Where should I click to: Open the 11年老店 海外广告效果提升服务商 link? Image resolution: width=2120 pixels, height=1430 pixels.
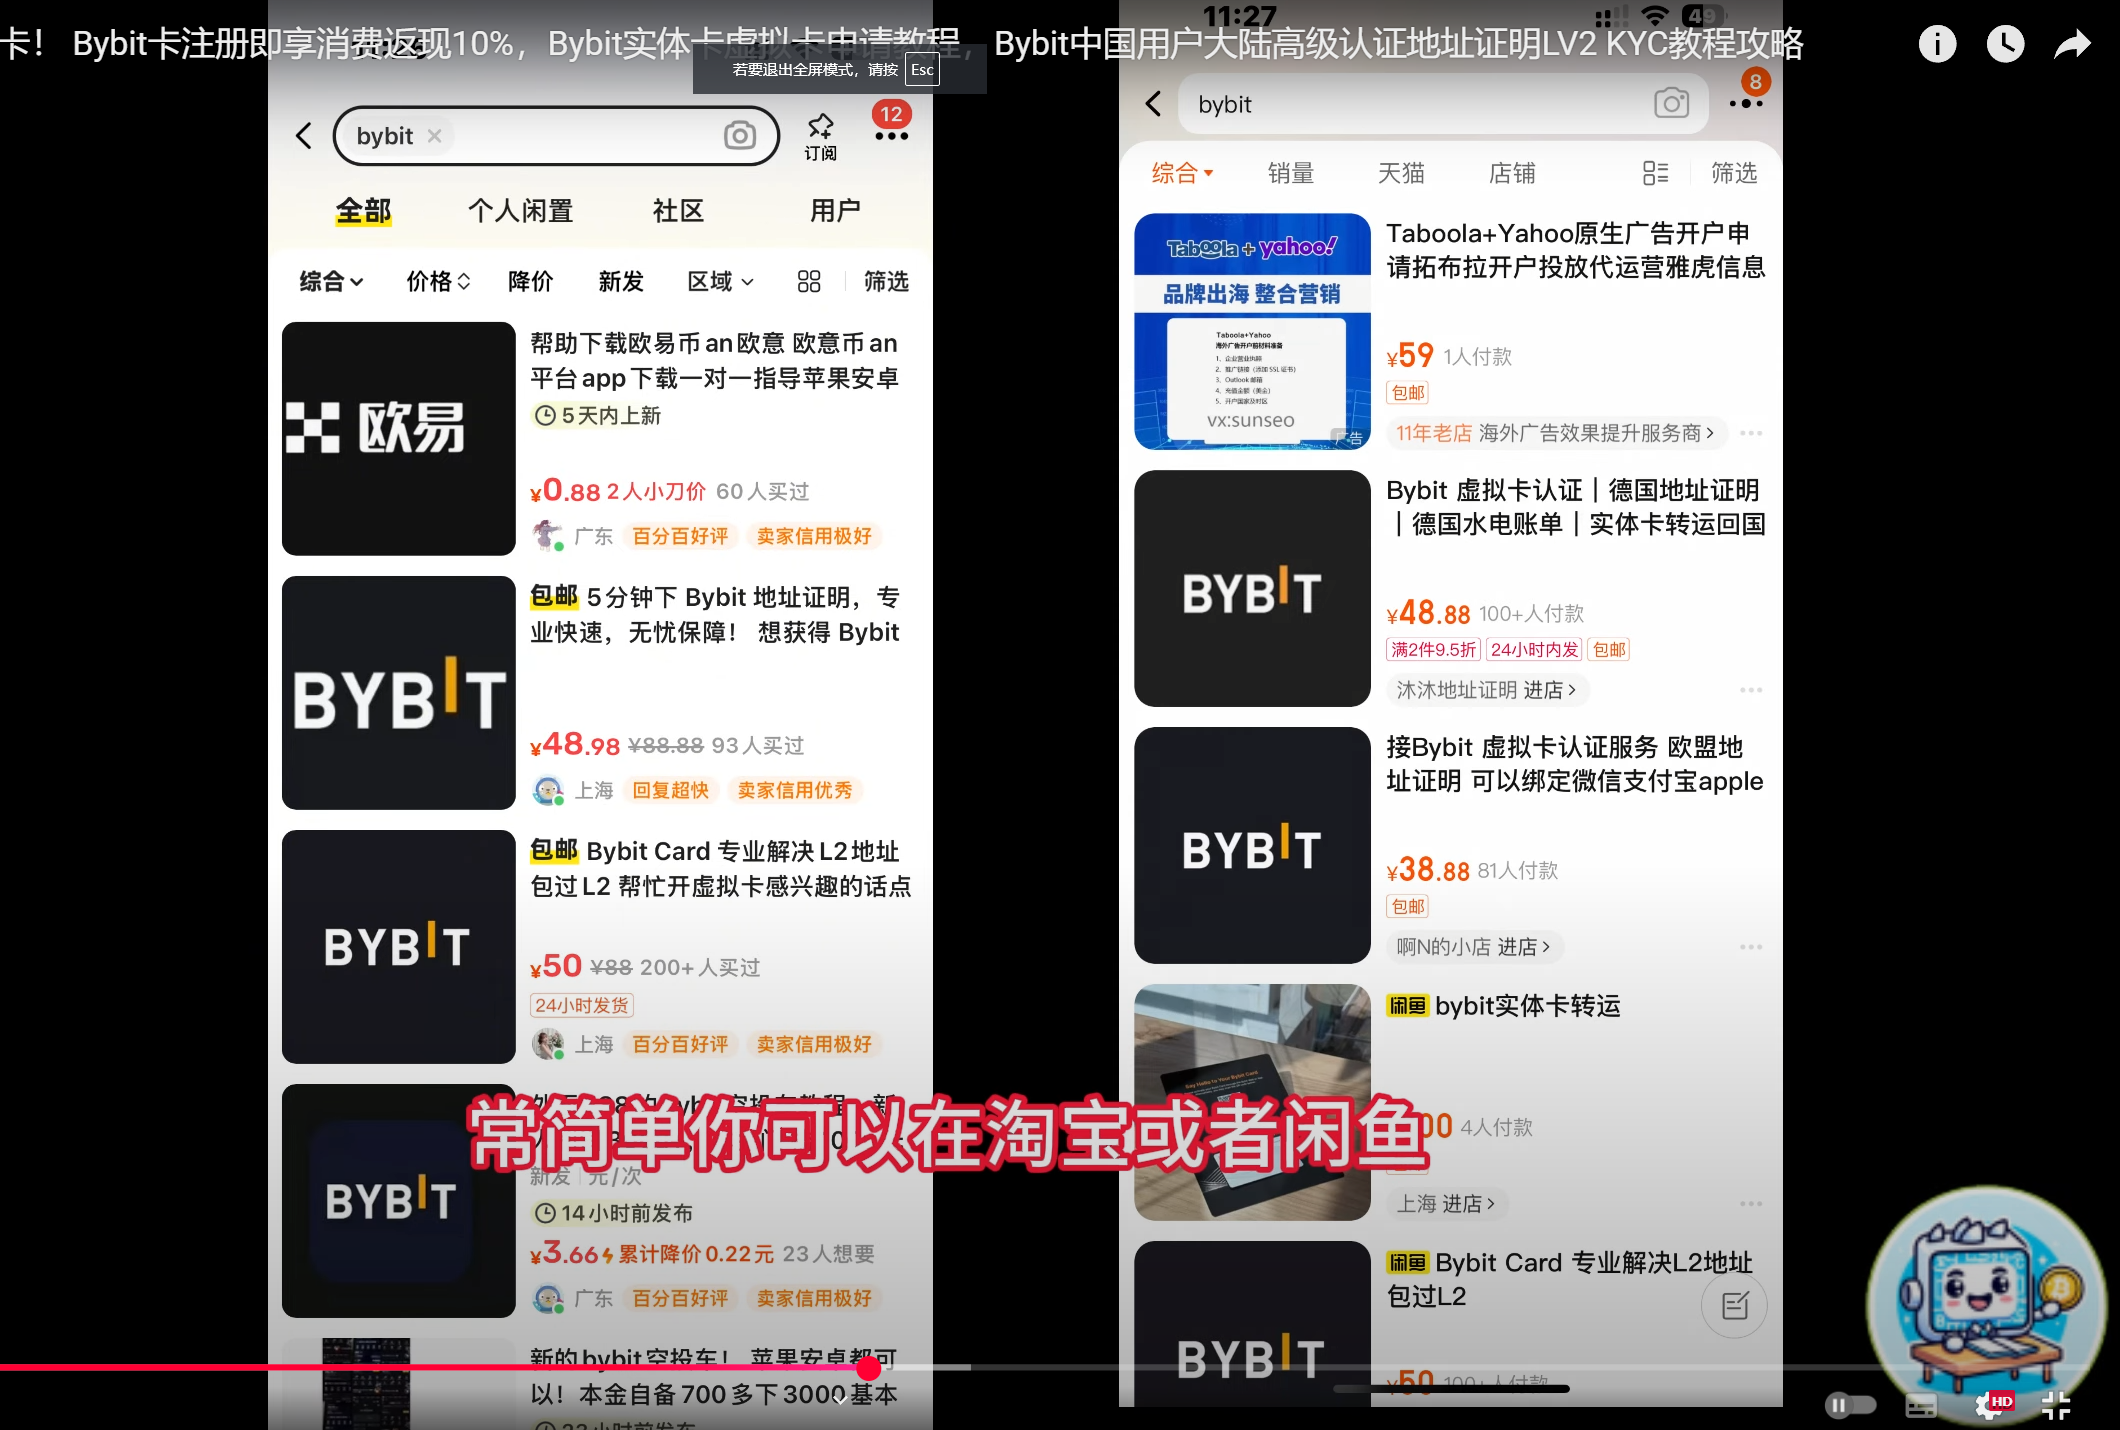coord(1555,433)
